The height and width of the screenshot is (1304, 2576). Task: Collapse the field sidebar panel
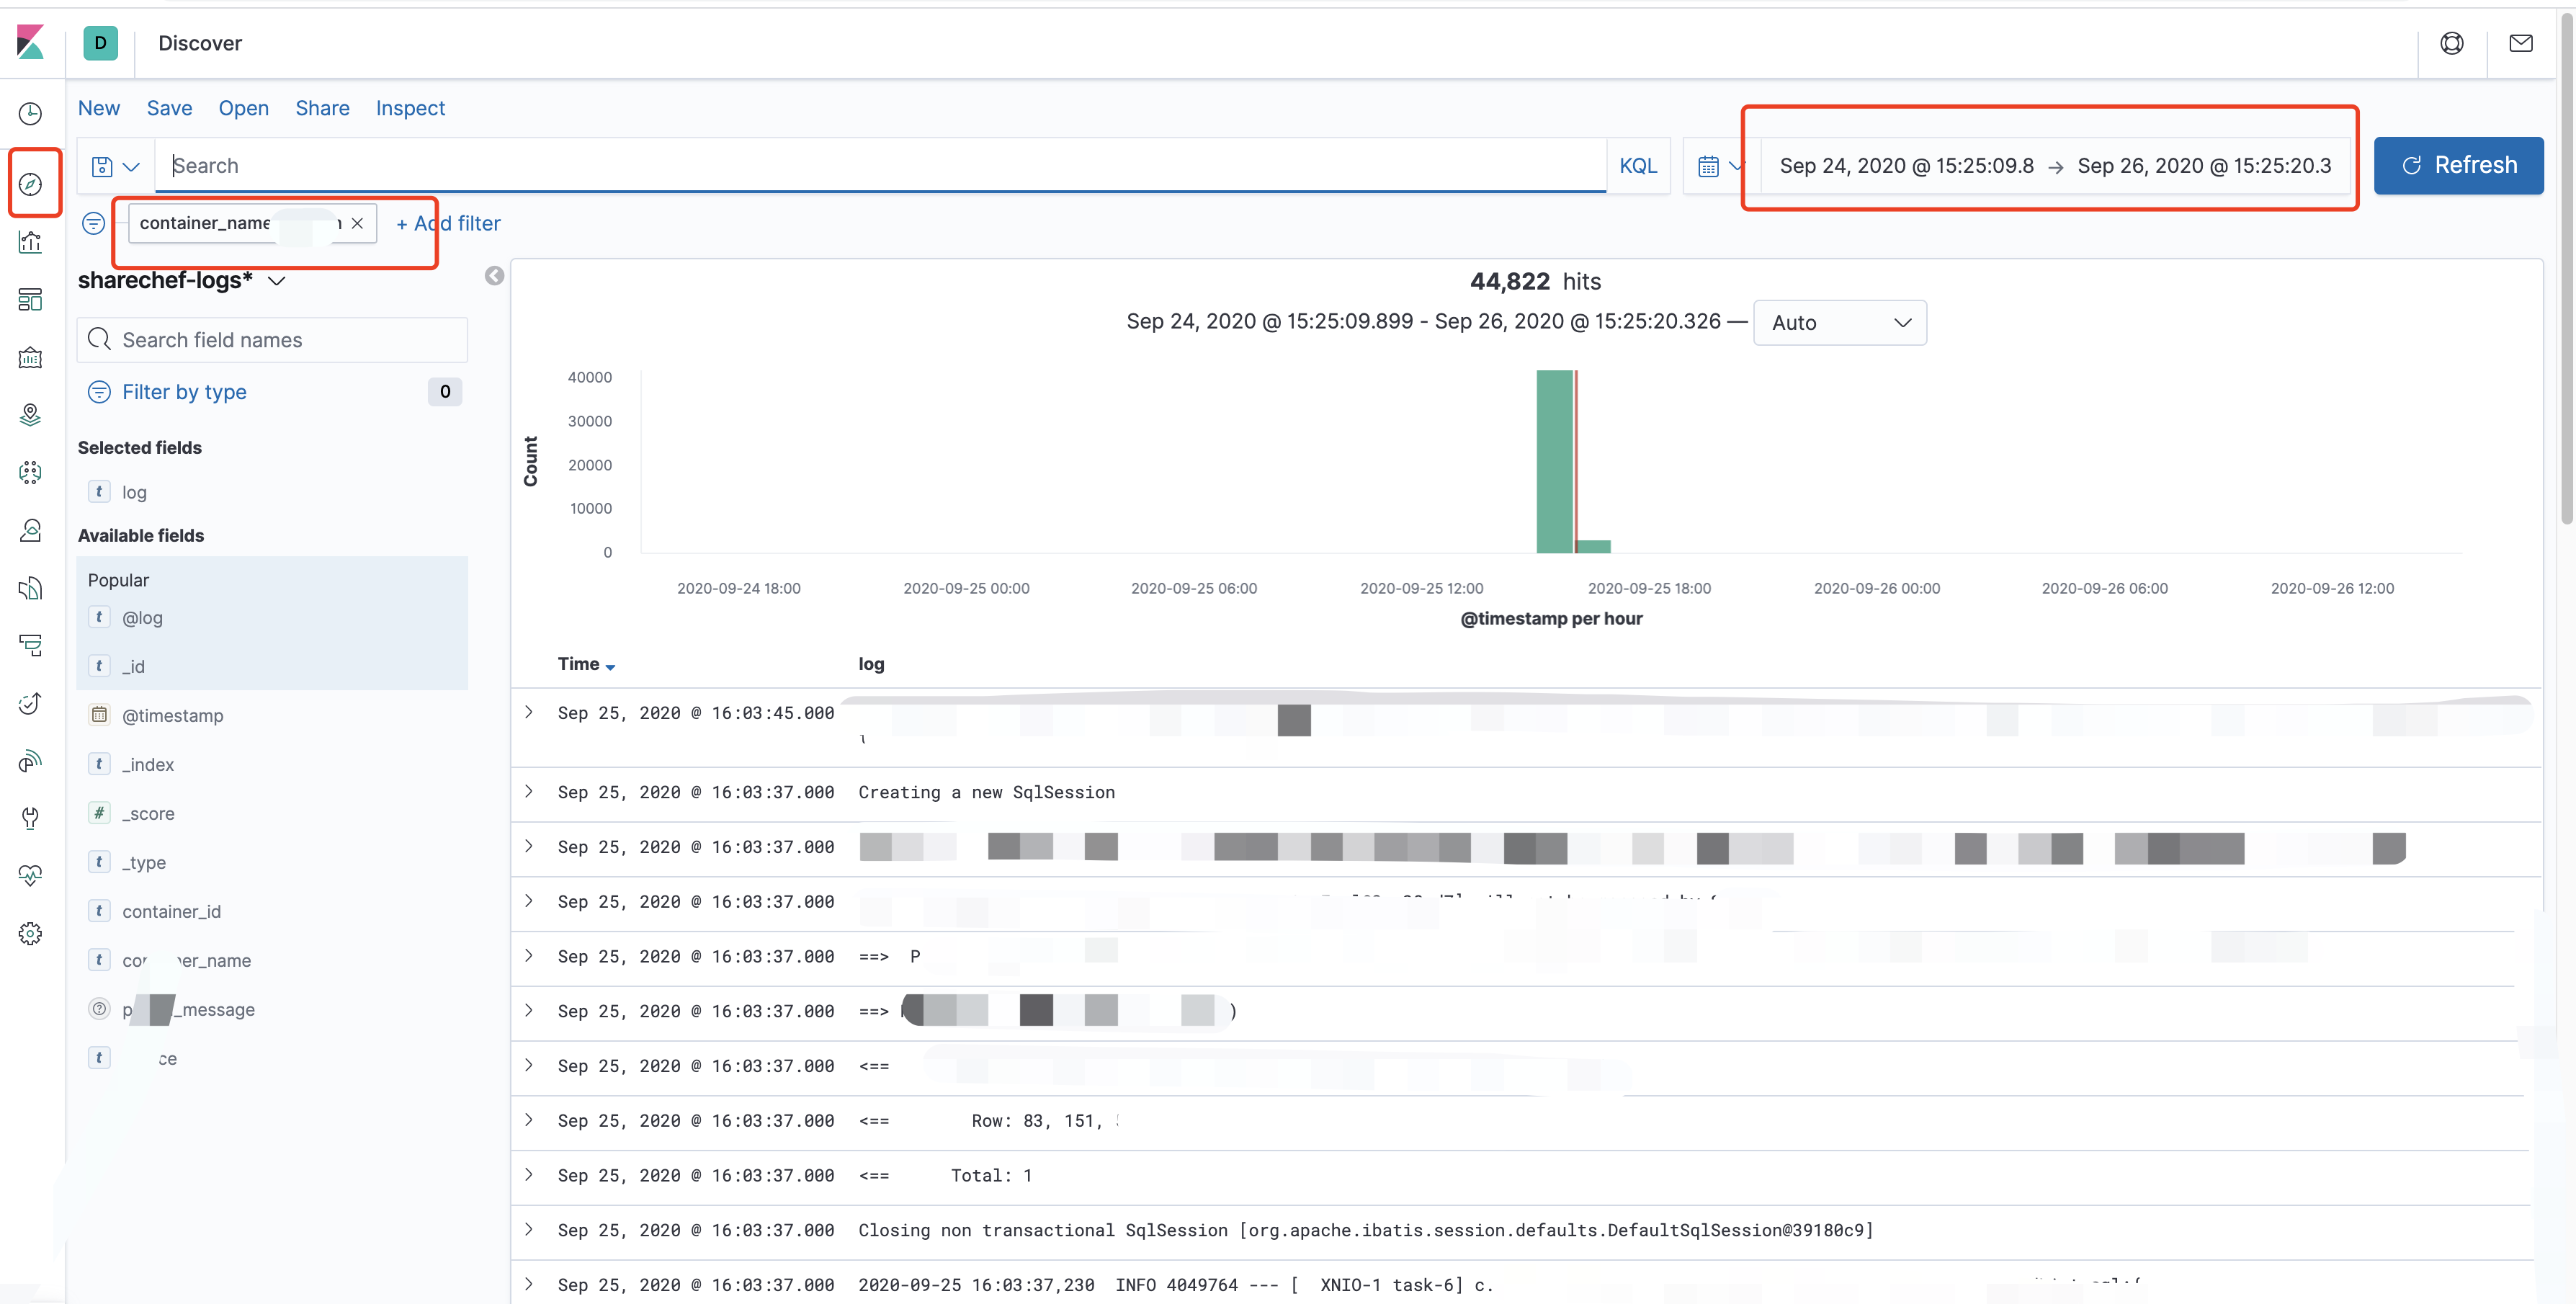494,276
